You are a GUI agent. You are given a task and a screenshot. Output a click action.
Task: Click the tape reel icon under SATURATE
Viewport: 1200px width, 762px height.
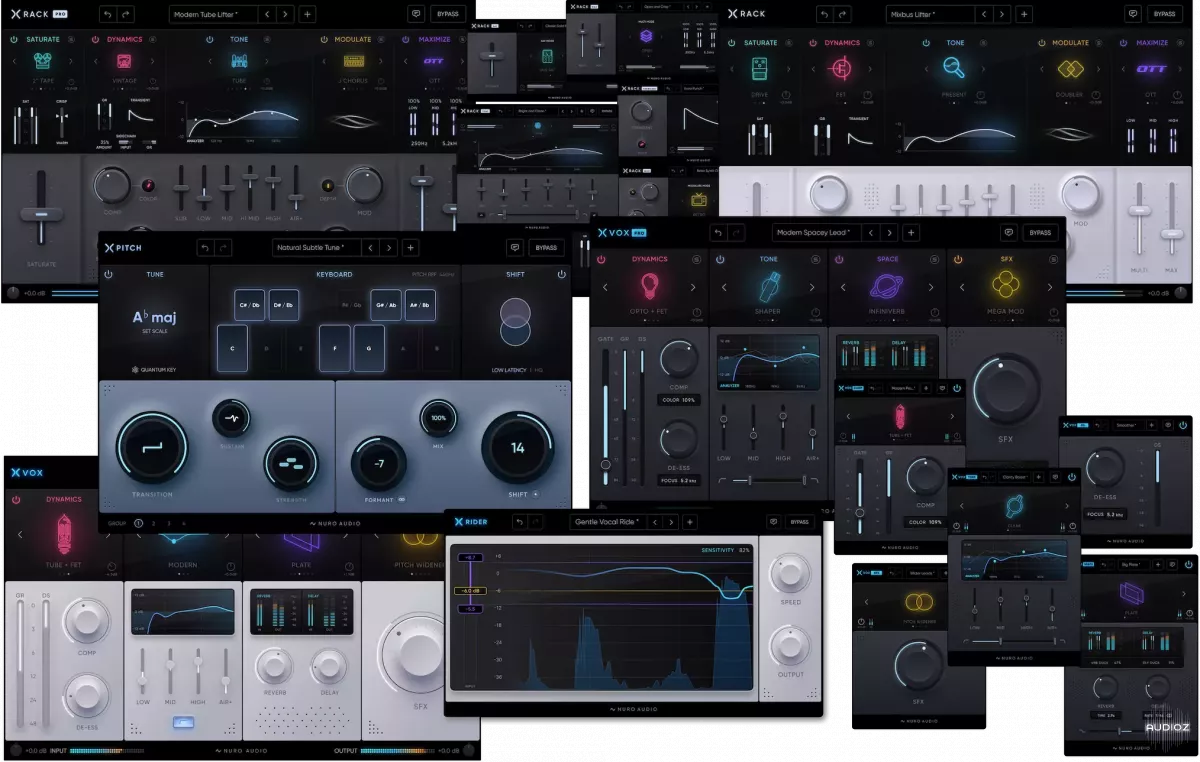click(x=42, y=62)
